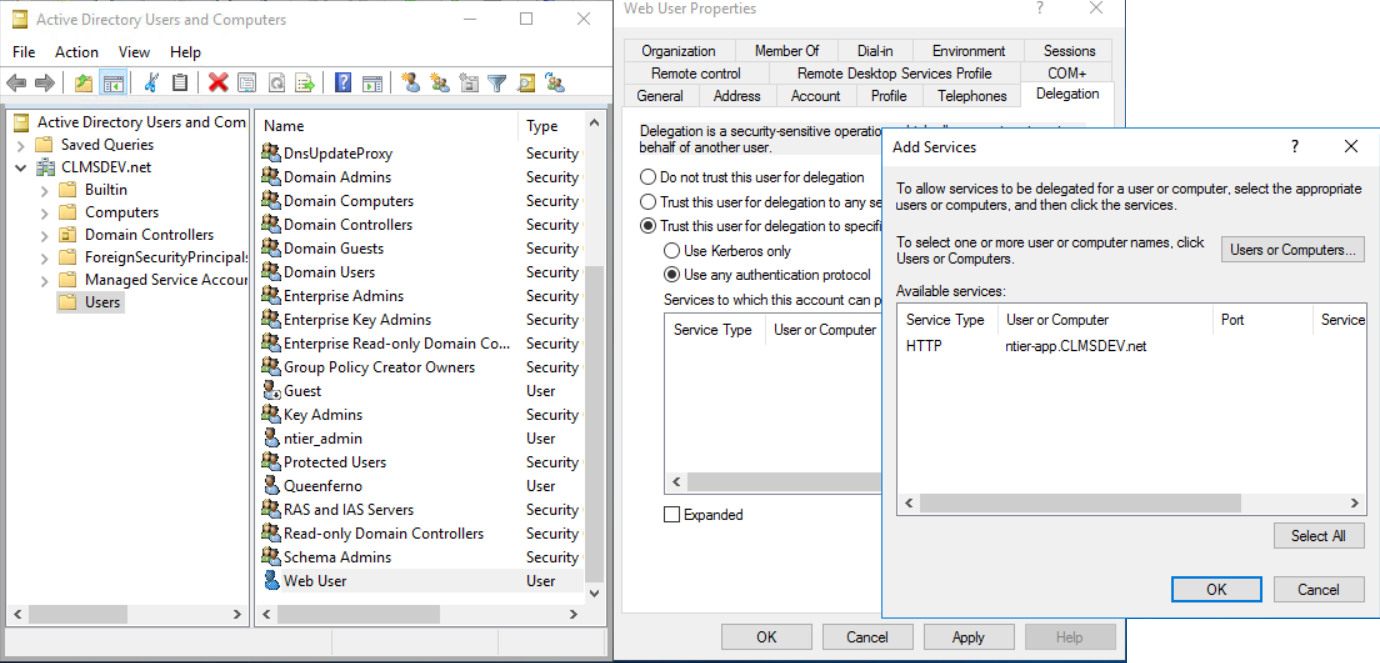Collapse the CLMSDEV.net domain node

click(x=21, y=168)
